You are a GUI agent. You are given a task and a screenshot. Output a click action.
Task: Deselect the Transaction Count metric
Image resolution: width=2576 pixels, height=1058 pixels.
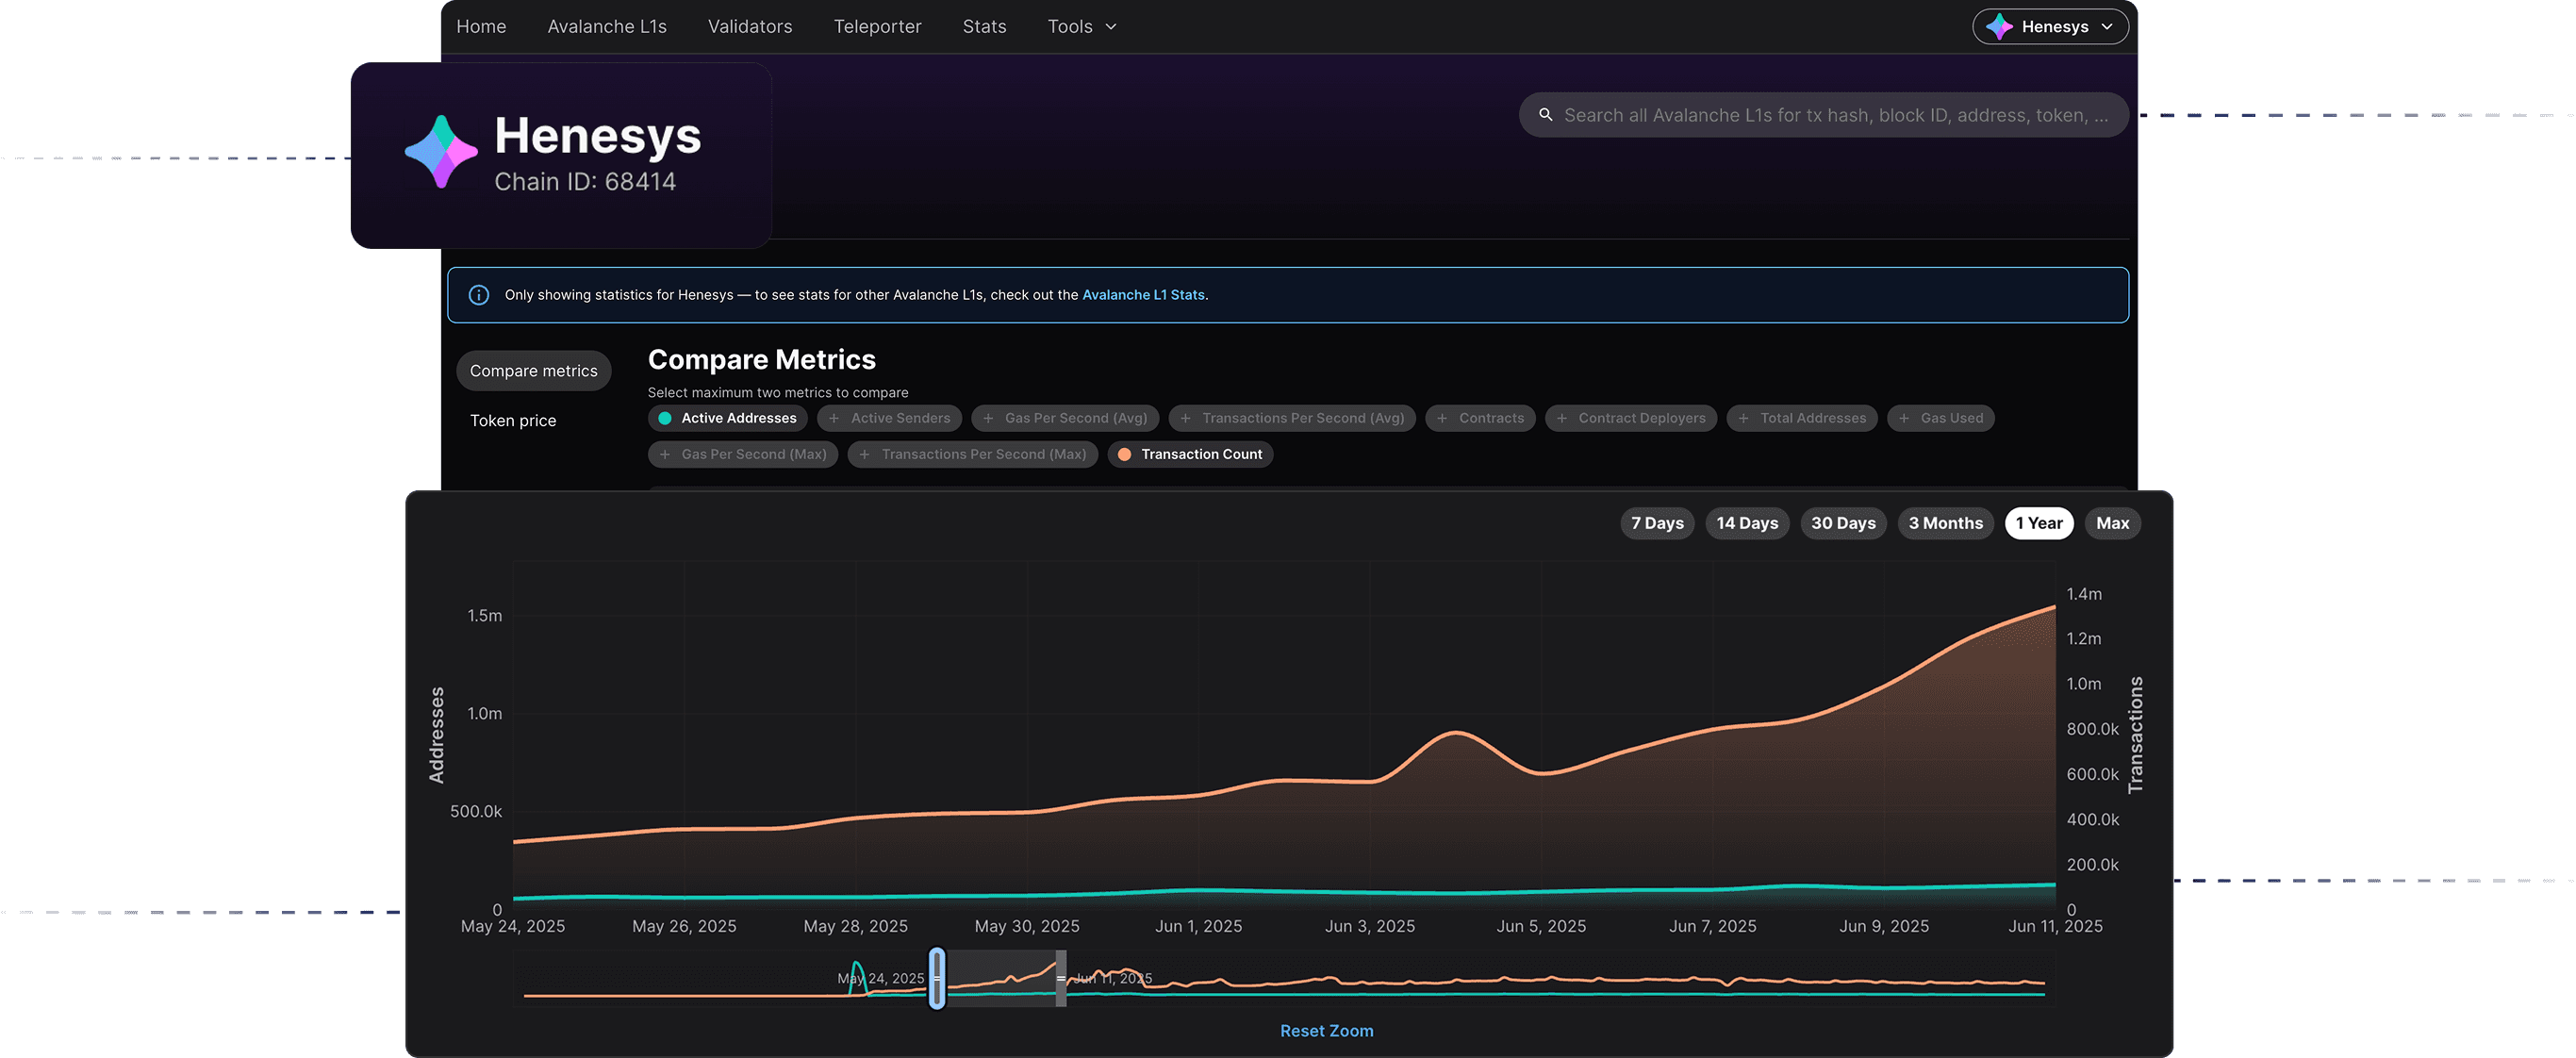pyautogui.click(x=1190, y=454)
